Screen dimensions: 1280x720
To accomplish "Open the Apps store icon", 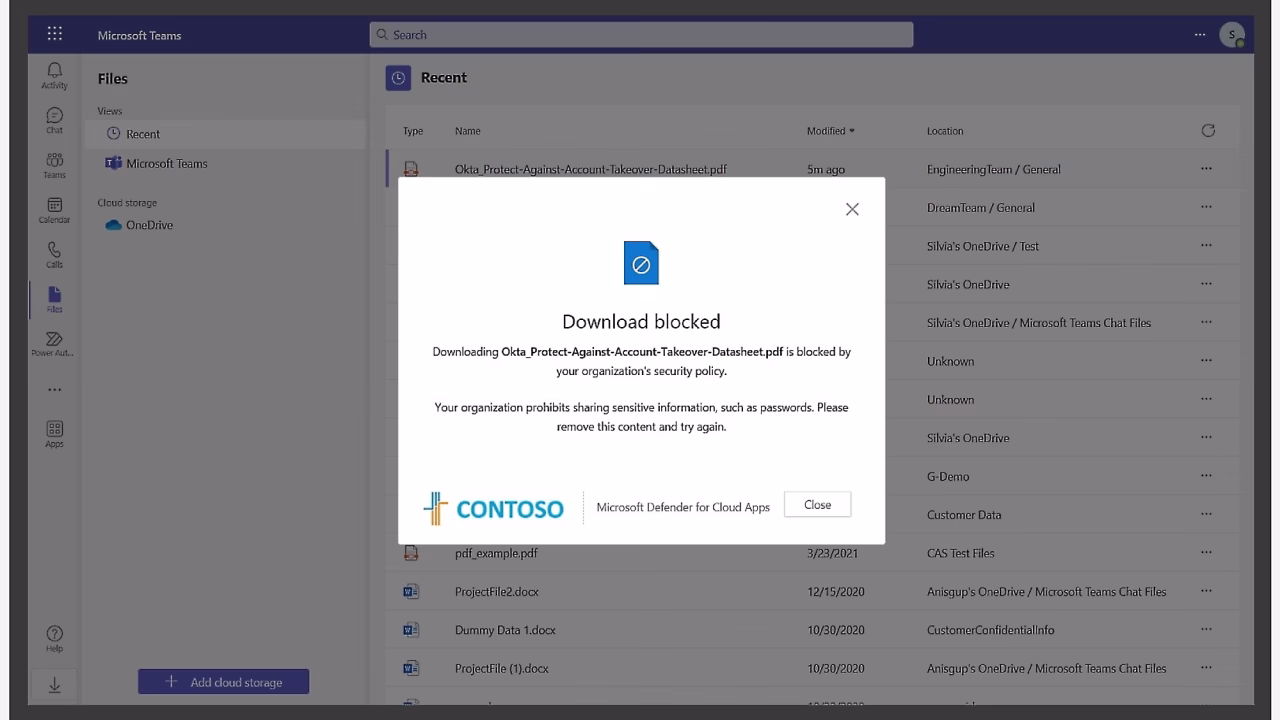I will (x=54, y=434).
